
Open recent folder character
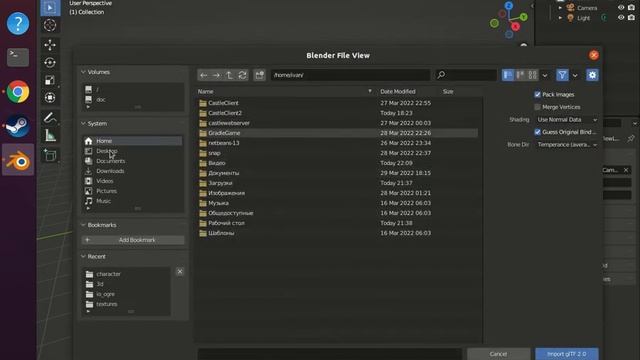(x=127, y=274)
